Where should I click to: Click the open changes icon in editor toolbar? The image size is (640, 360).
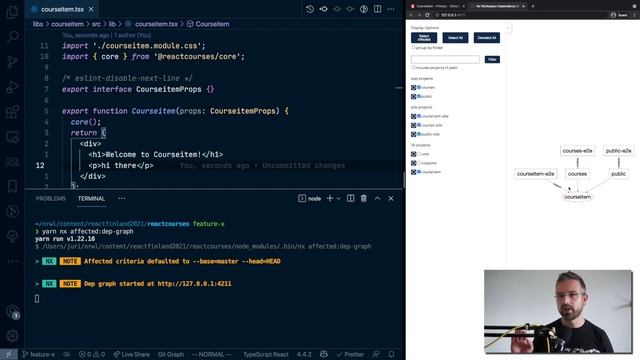323,9
